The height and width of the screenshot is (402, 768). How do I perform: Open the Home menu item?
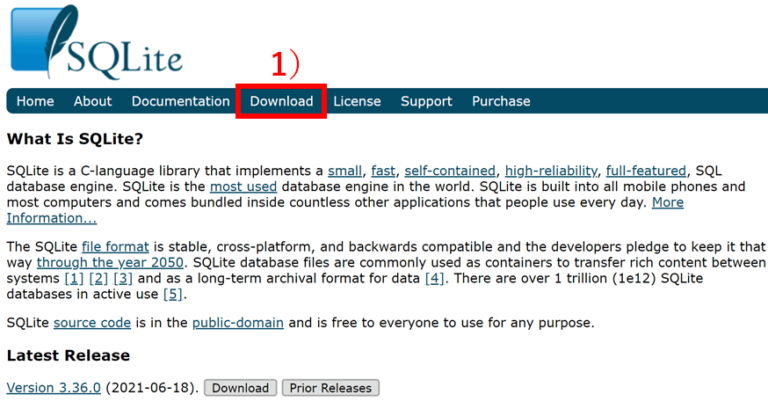(x=35, y=101)
